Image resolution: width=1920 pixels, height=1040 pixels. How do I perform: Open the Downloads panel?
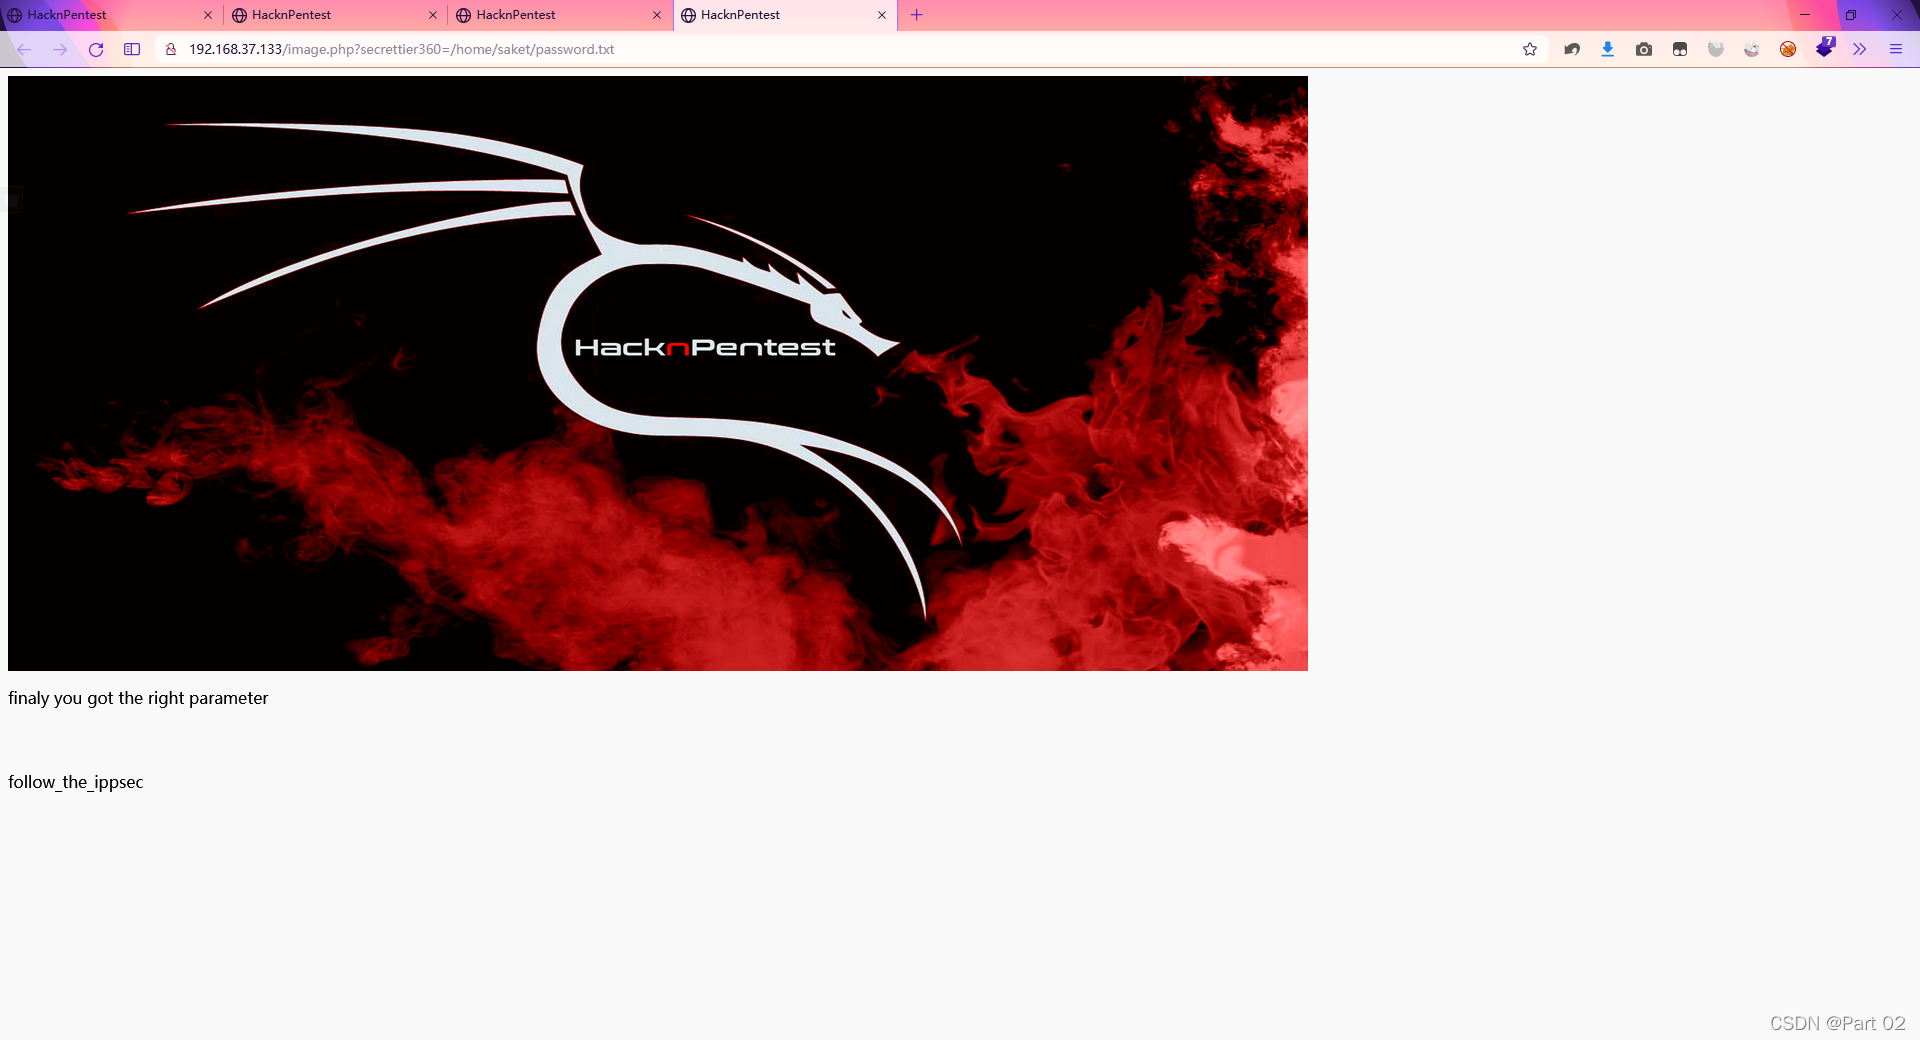click(x=1608, y=49)
